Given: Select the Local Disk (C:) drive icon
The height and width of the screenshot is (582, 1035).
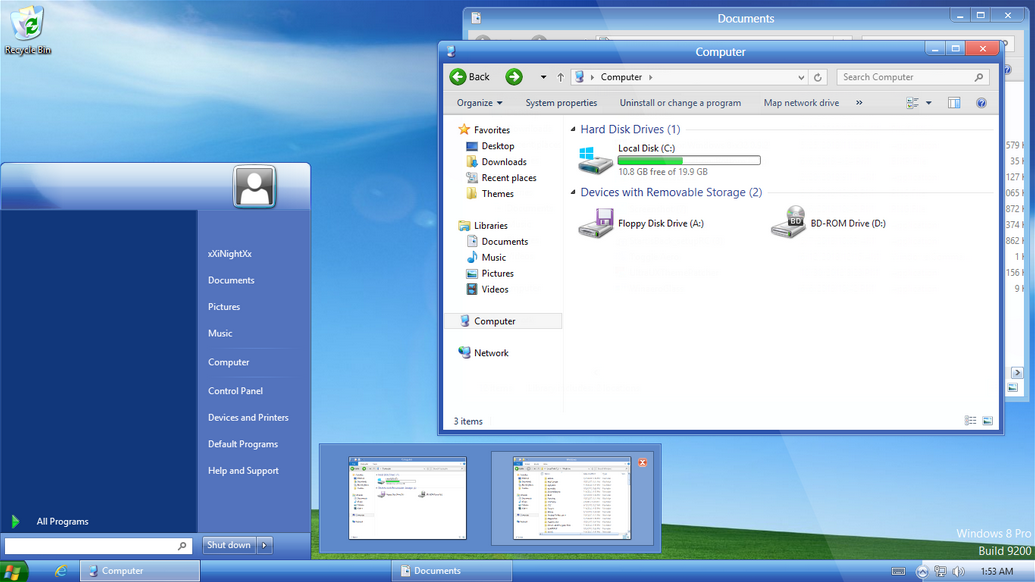Looking at the screenshot, I should [x=595, y=160].
